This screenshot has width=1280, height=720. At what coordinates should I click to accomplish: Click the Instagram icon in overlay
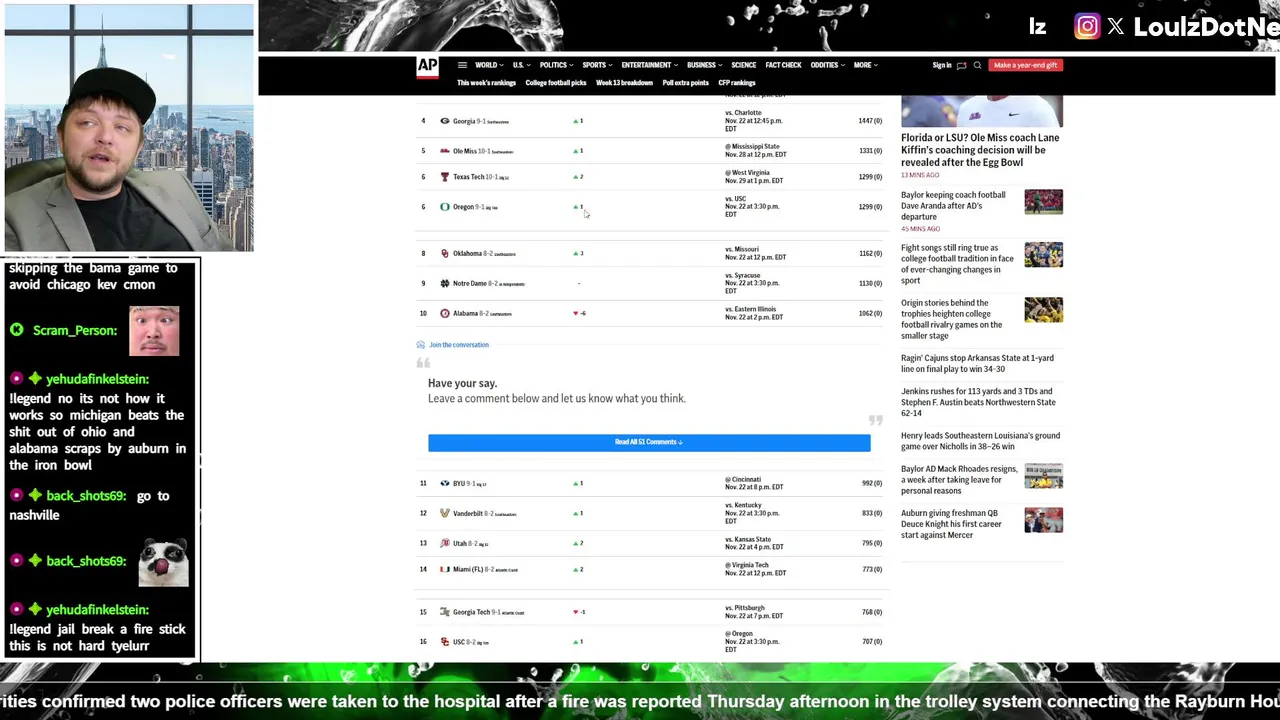point(1087,27)
